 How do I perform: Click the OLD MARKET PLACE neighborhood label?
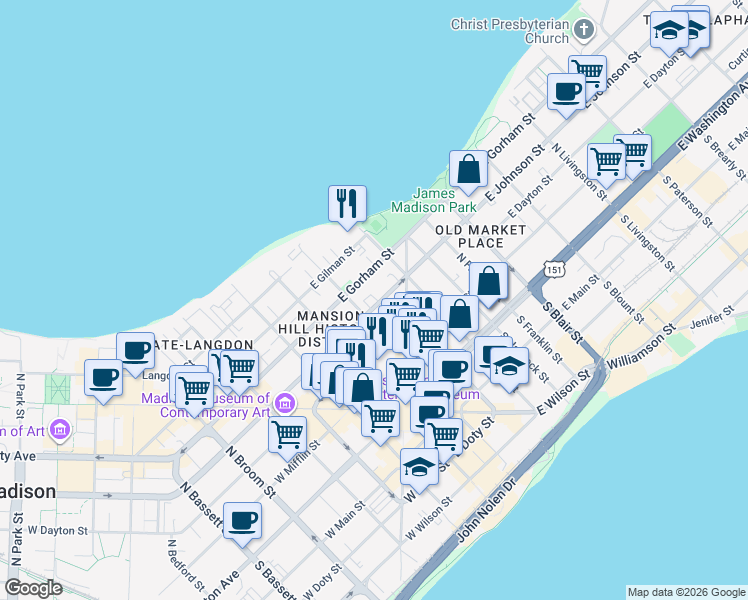[480, 237]
